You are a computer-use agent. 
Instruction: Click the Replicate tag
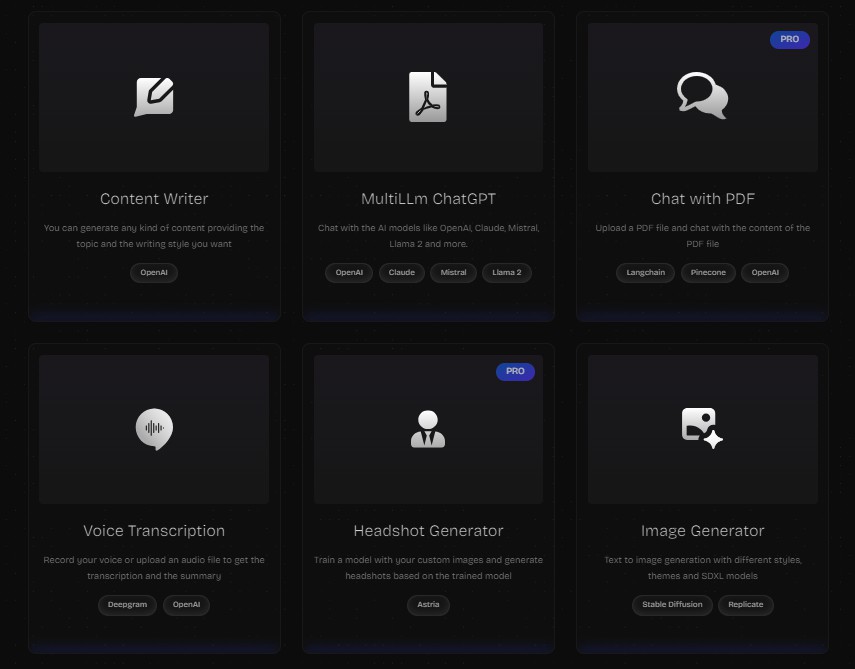(x=745, y=605)
